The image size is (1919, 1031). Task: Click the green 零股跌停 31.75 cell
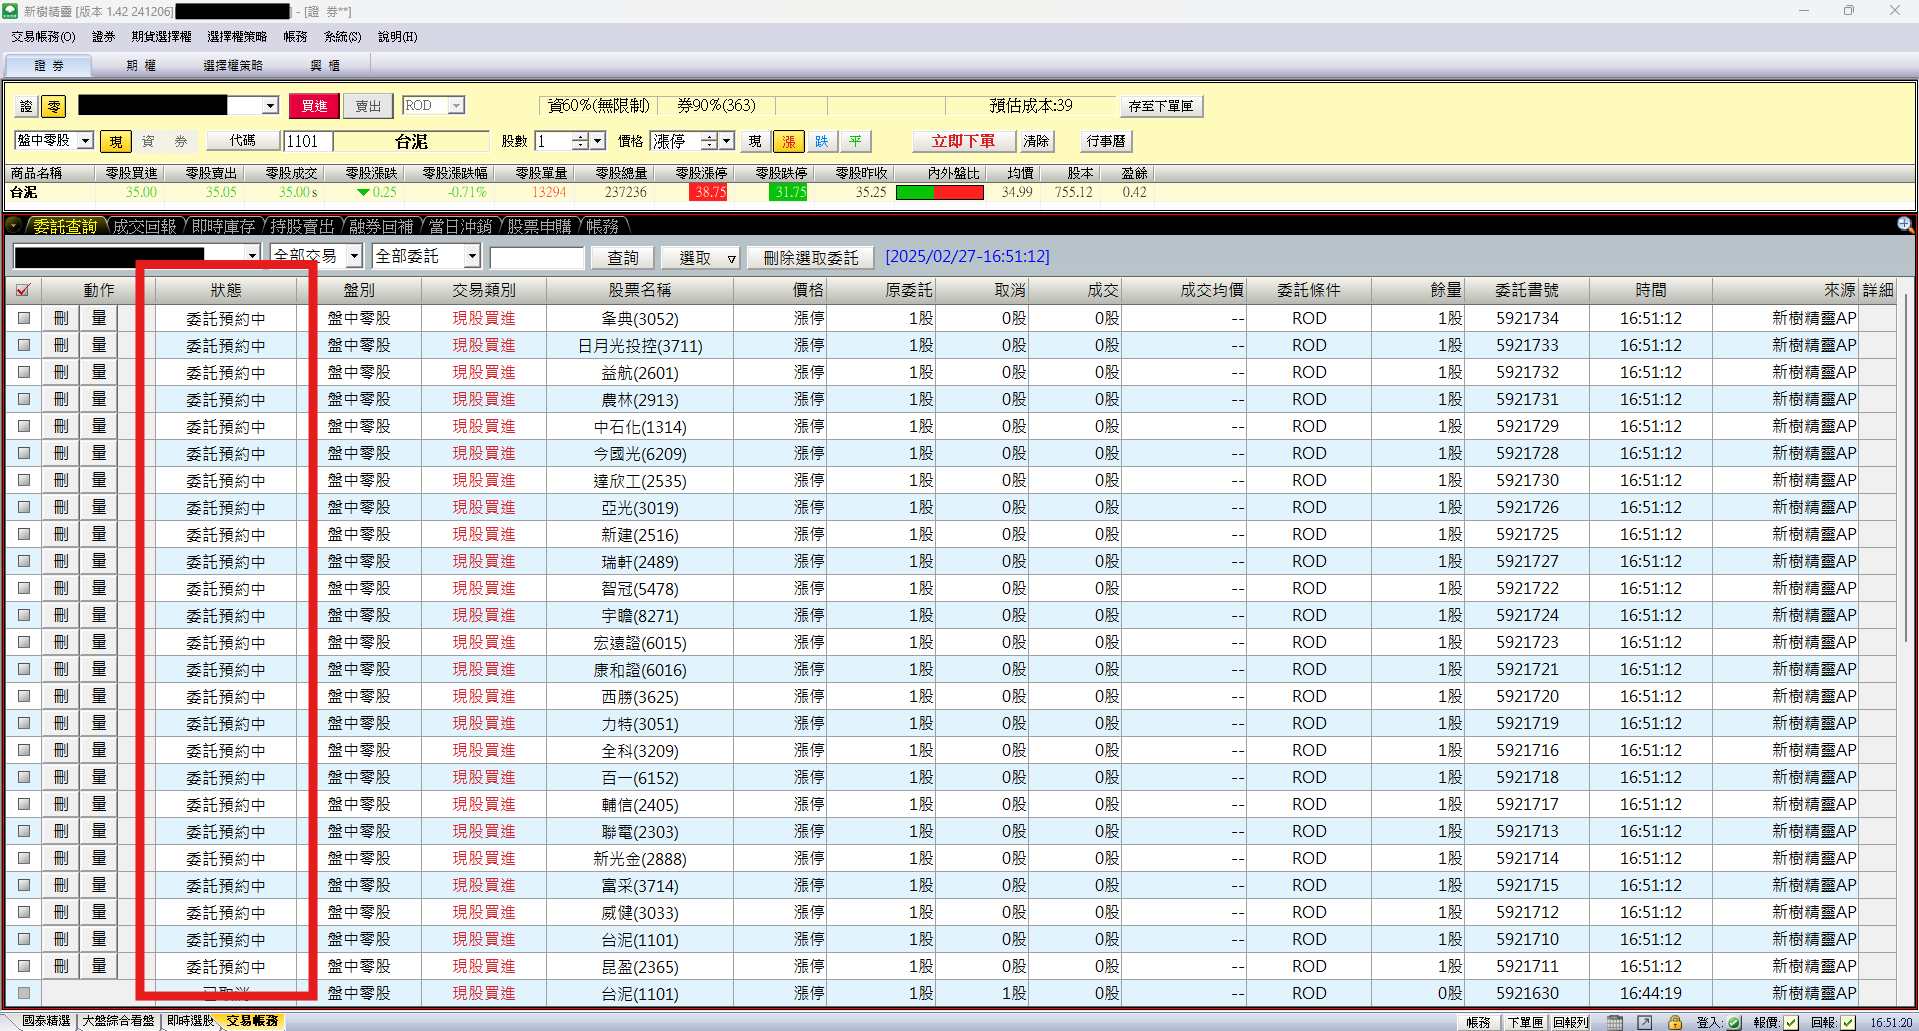pos(788,192)
